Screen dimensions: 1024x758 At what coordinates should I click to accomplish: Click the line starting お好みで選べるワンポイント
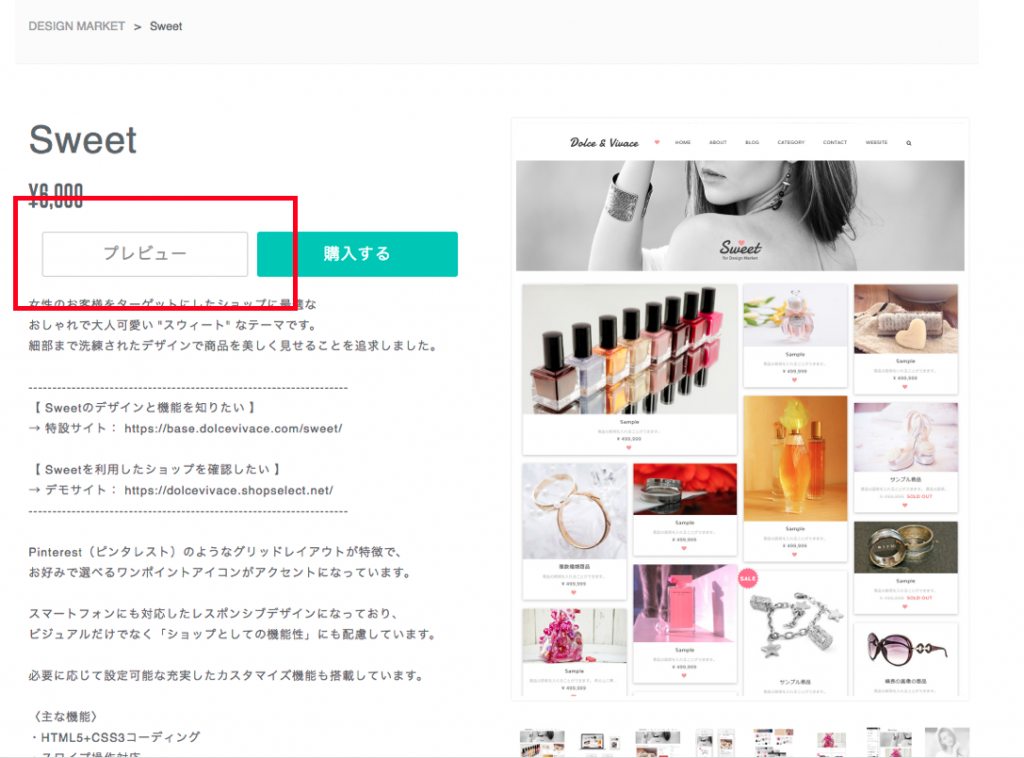220,573
